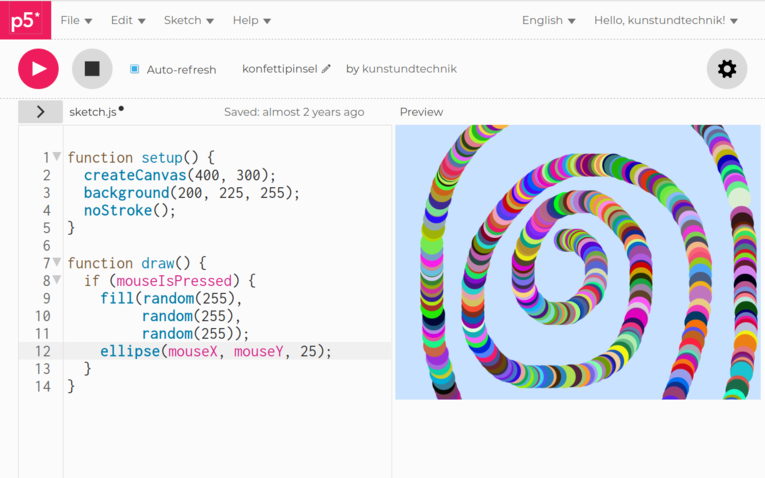Open editor settings via gear icon
The width and height of the screenshot is (765, 478).
coord(727,69)
